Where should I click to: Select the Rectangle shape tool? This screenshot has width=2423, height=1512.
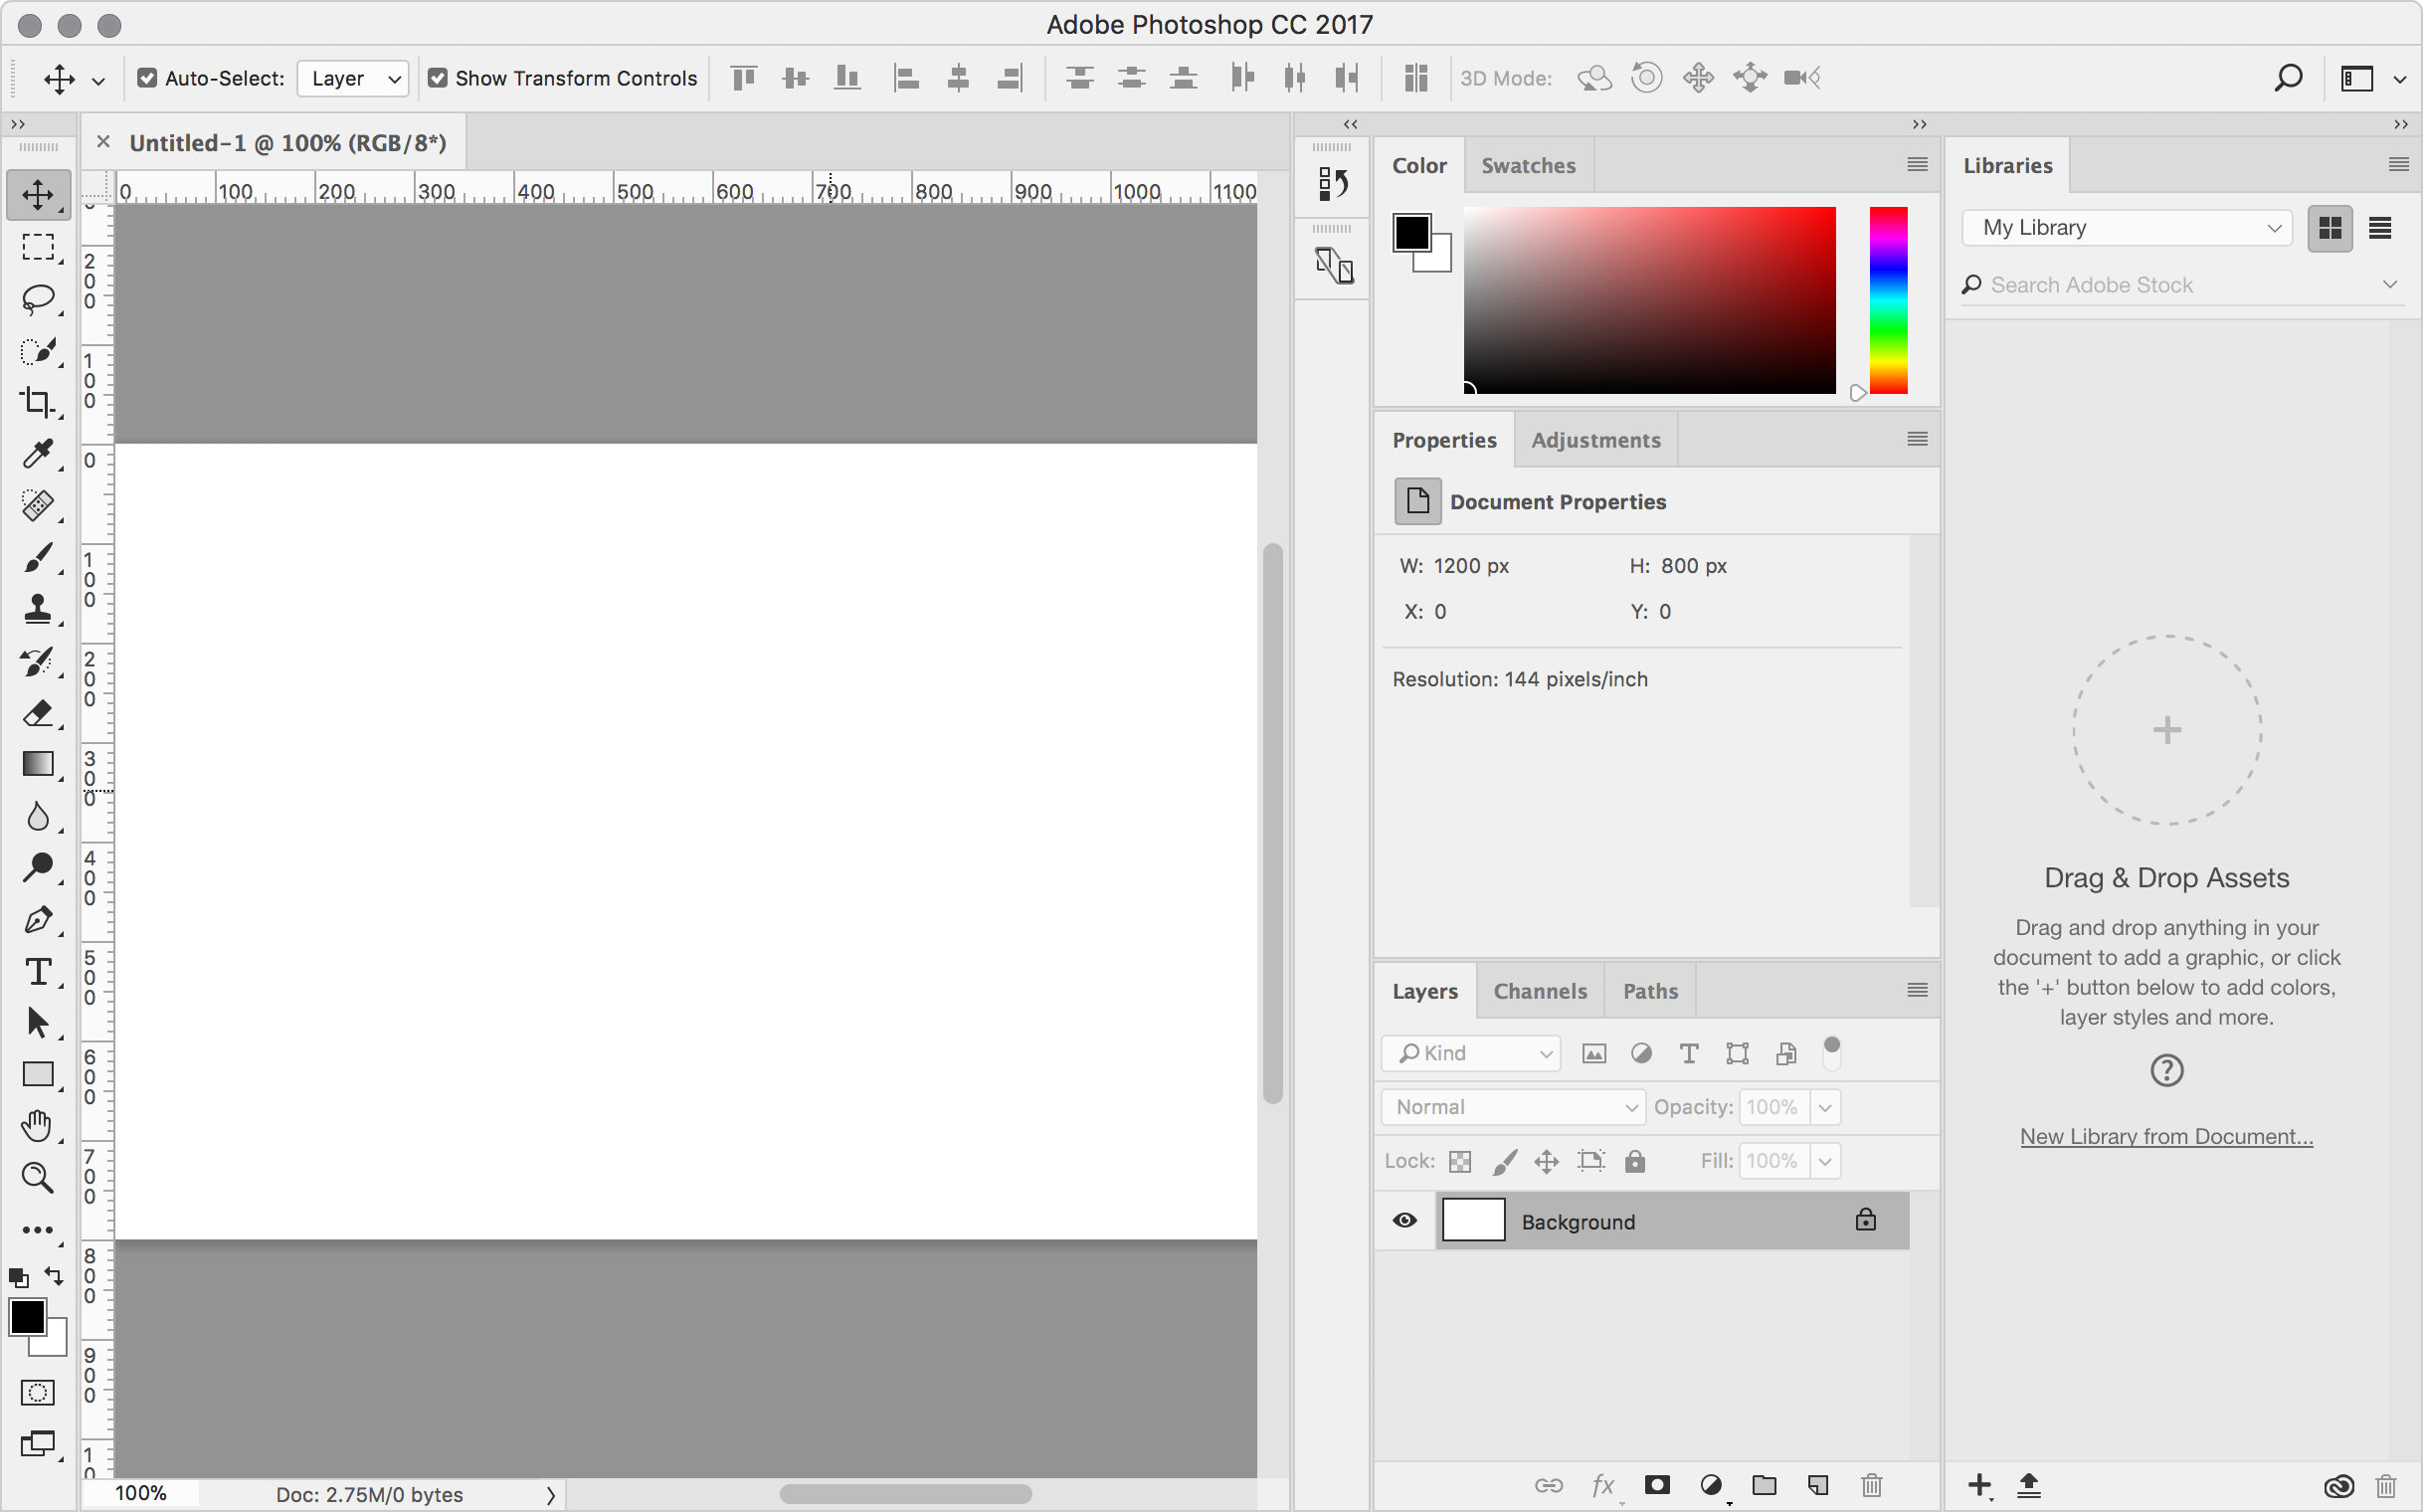[x=38, y=1075]
